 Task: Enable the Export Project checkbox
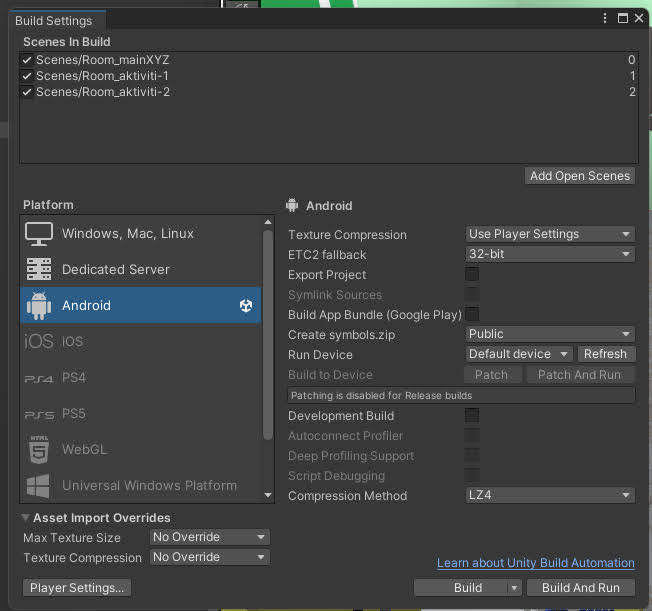pos(472,274)
